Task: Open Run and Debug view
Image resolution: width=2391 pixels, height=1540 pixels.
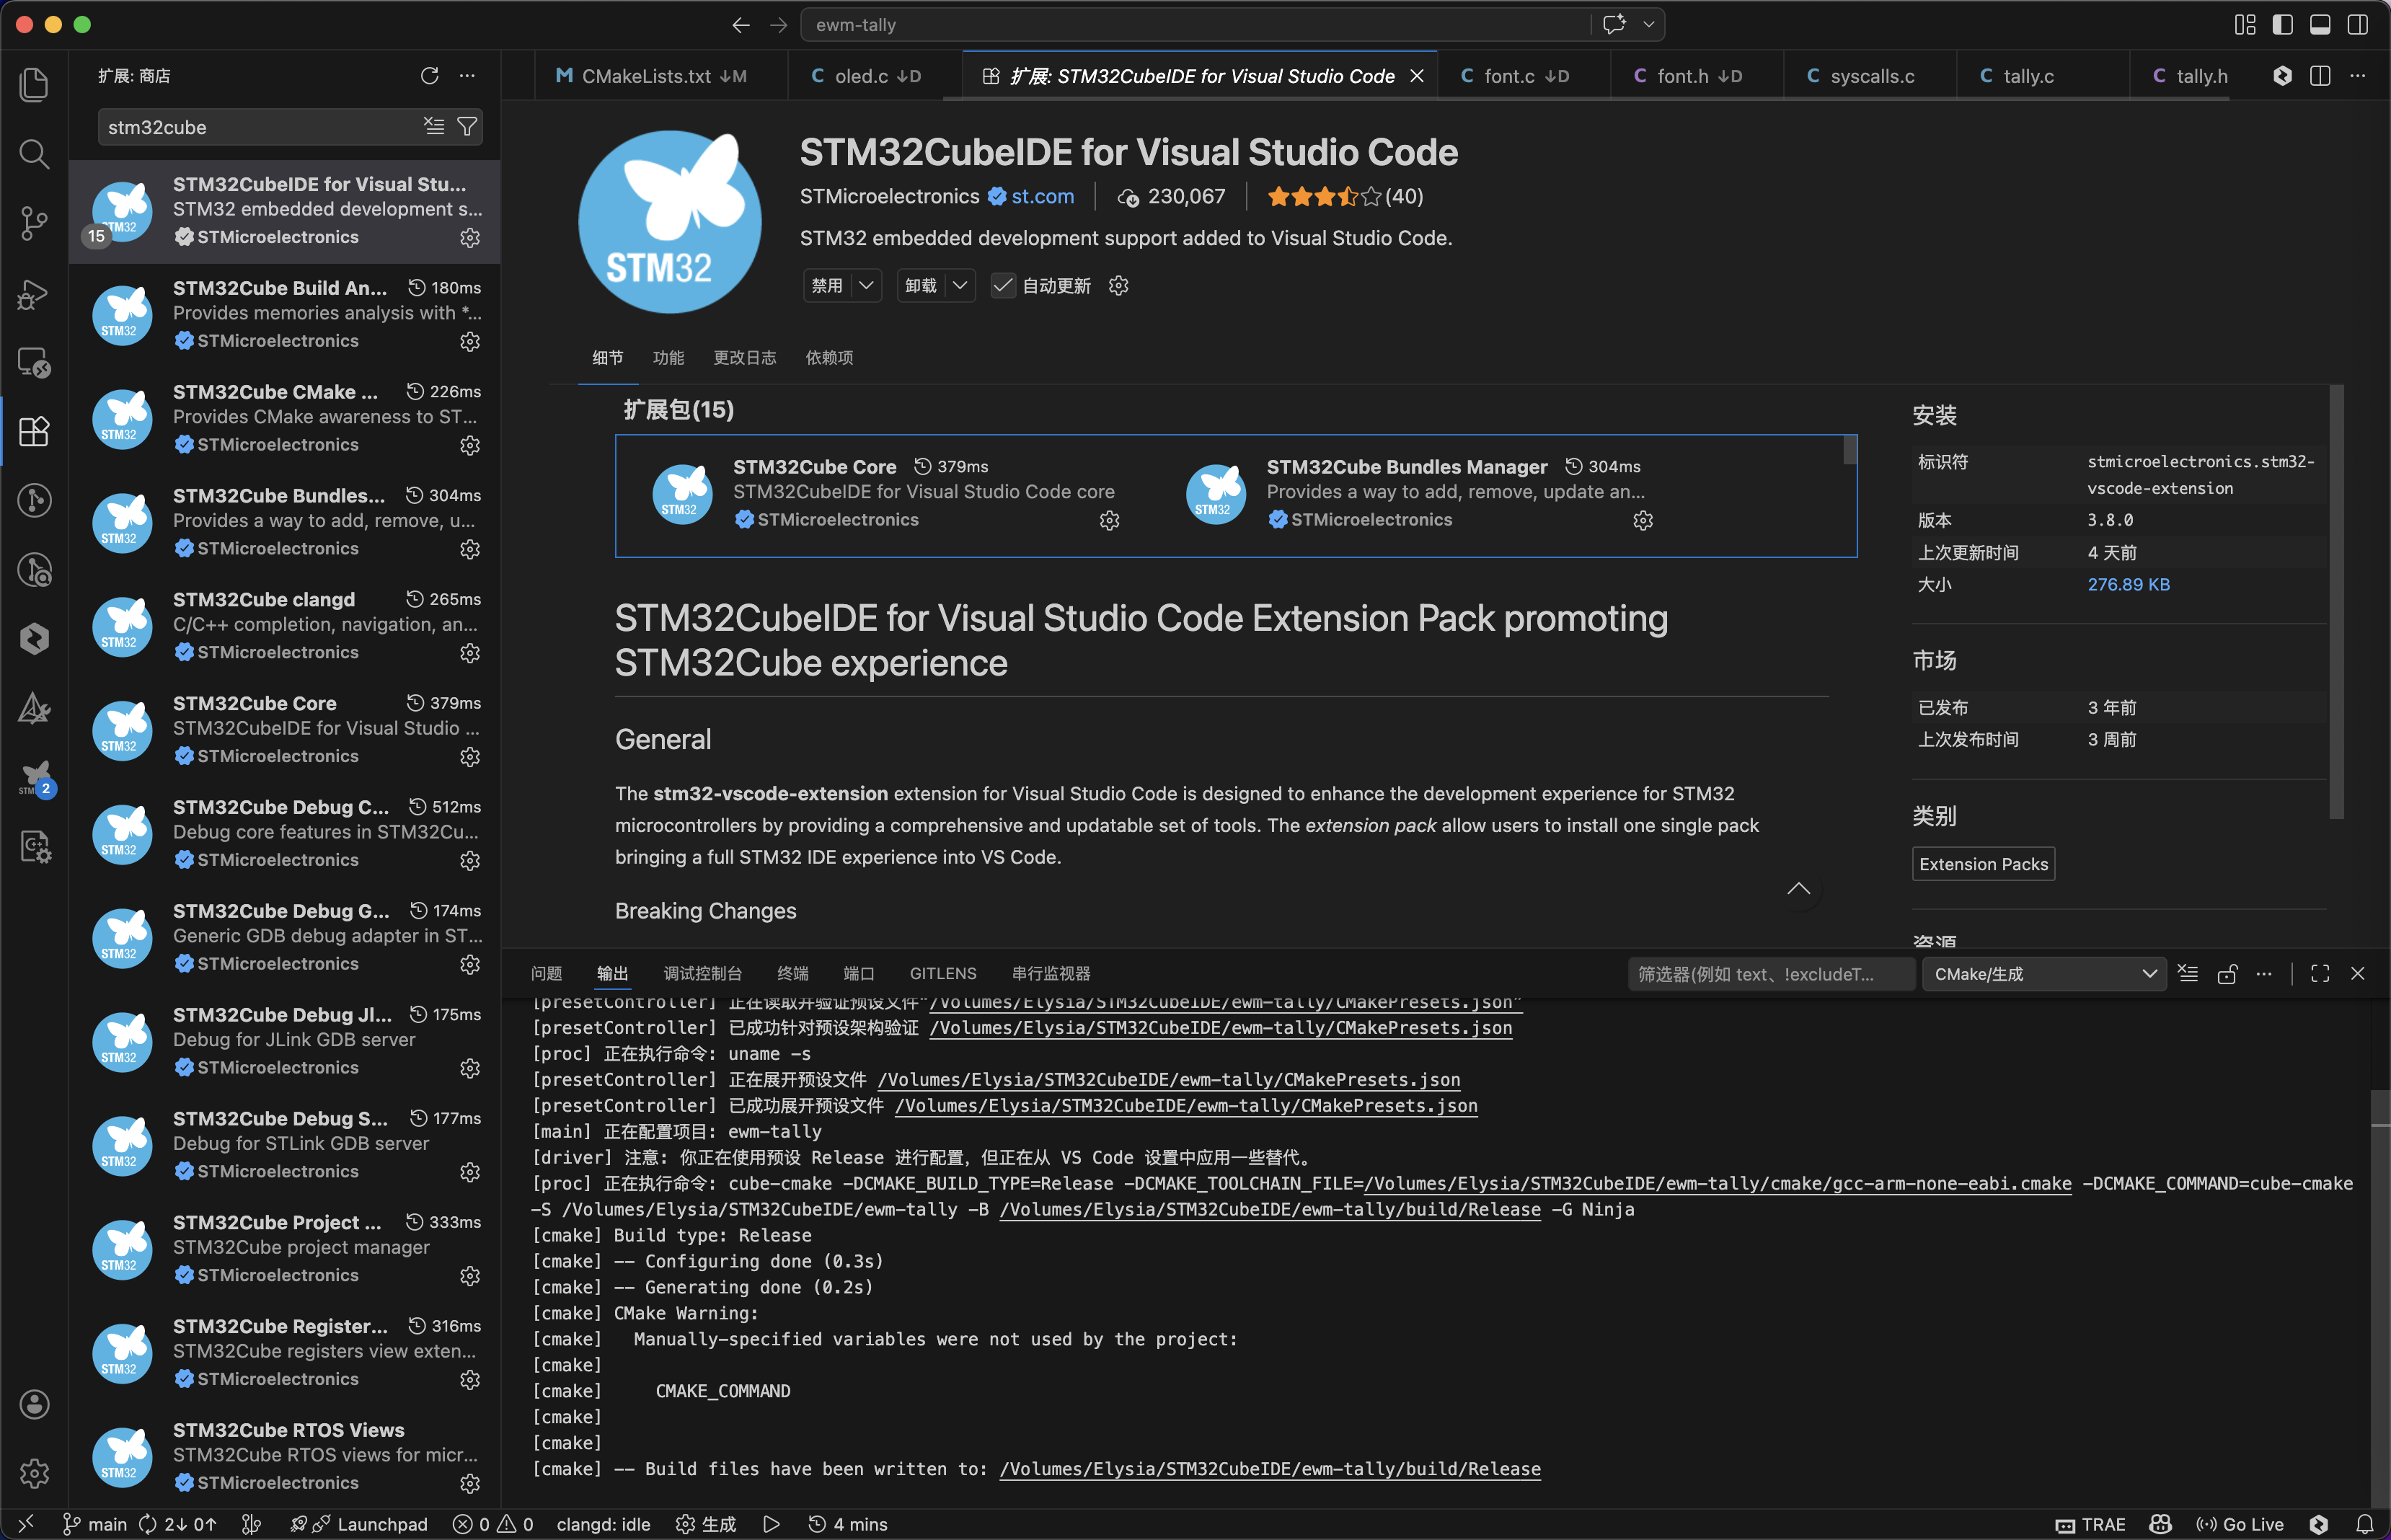Action: 34,294
